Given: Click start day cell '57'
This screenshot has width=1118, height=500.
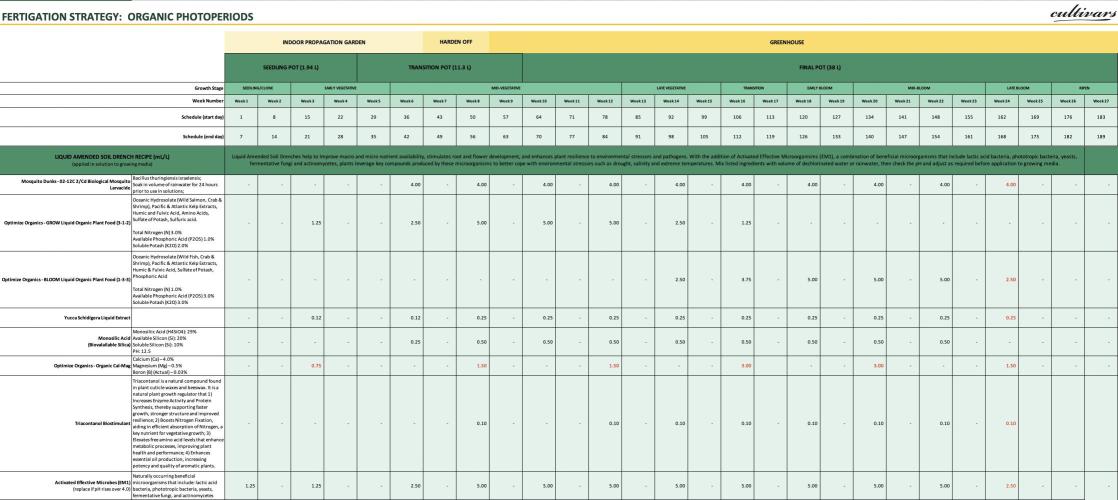Looking at the screenshot, I should (x=506, y=116).
